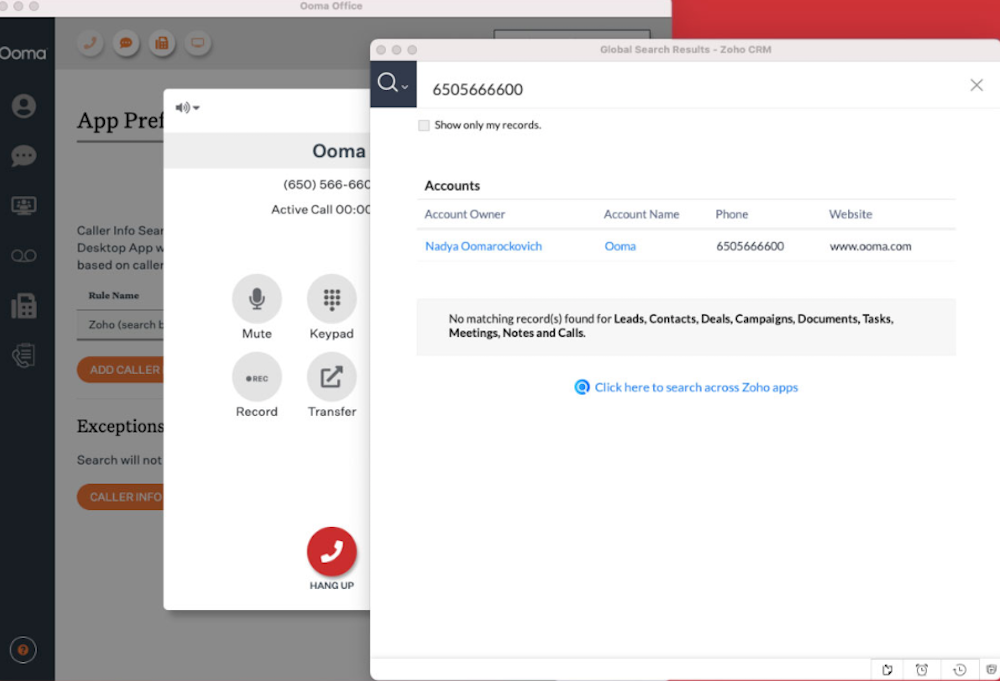Open the call Keypad

[x=331, y=299]
